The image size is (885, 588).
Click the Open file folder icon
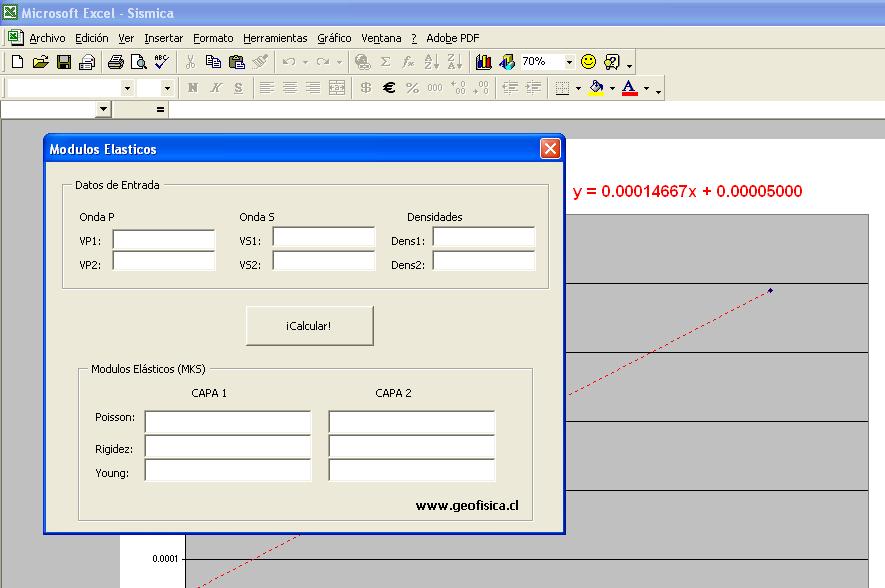pos(41,62)
